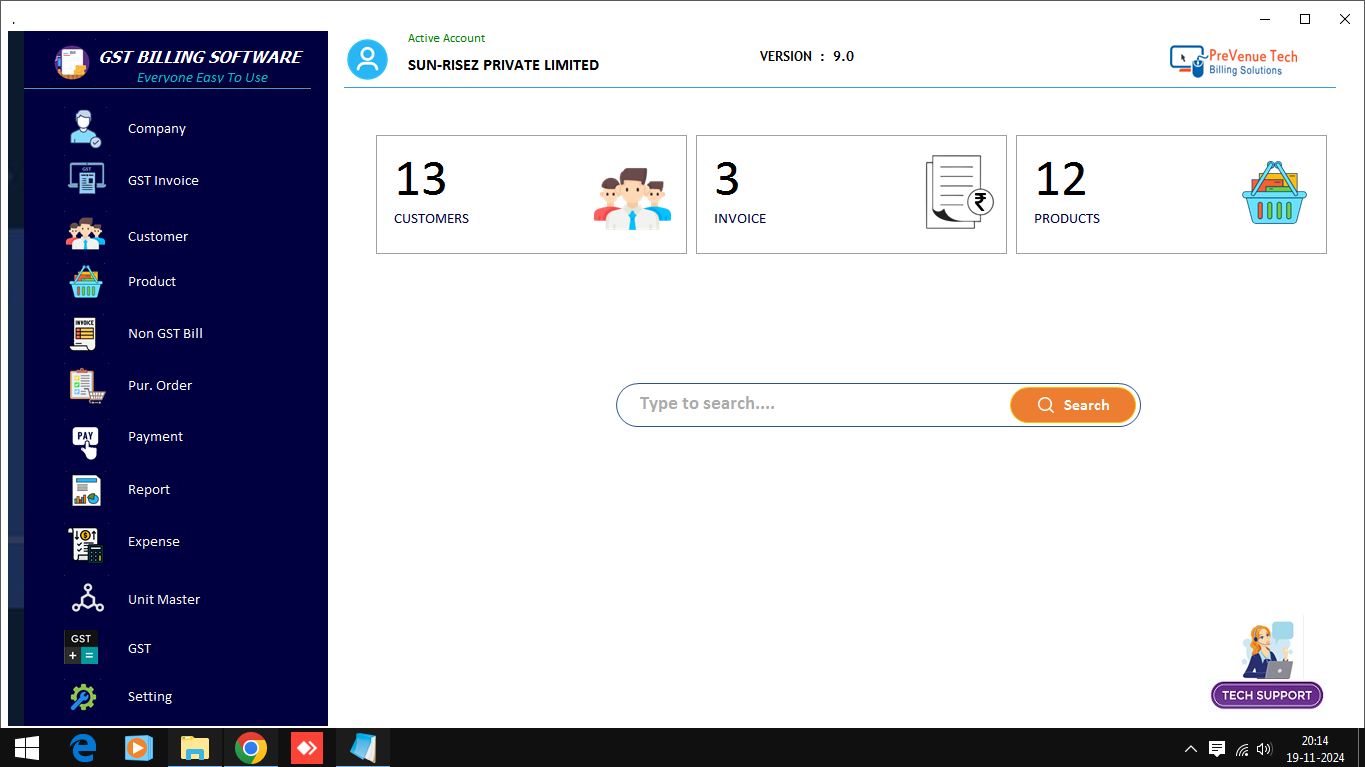Click the Pur. Order clipboard icon
This screenshot has height=767, width=1365.
(87, 386)
